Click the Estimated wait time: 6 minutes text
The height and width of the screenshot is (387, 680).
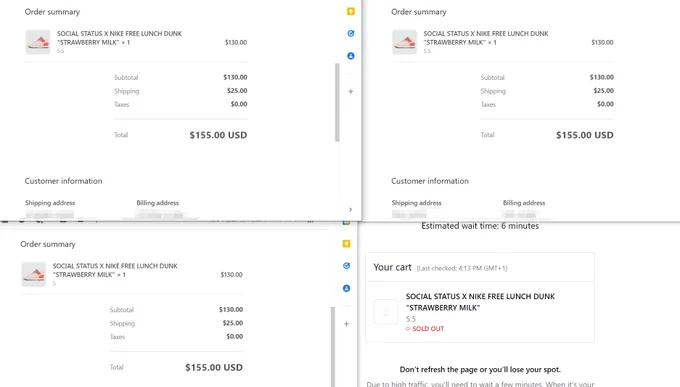click(480, 226)
